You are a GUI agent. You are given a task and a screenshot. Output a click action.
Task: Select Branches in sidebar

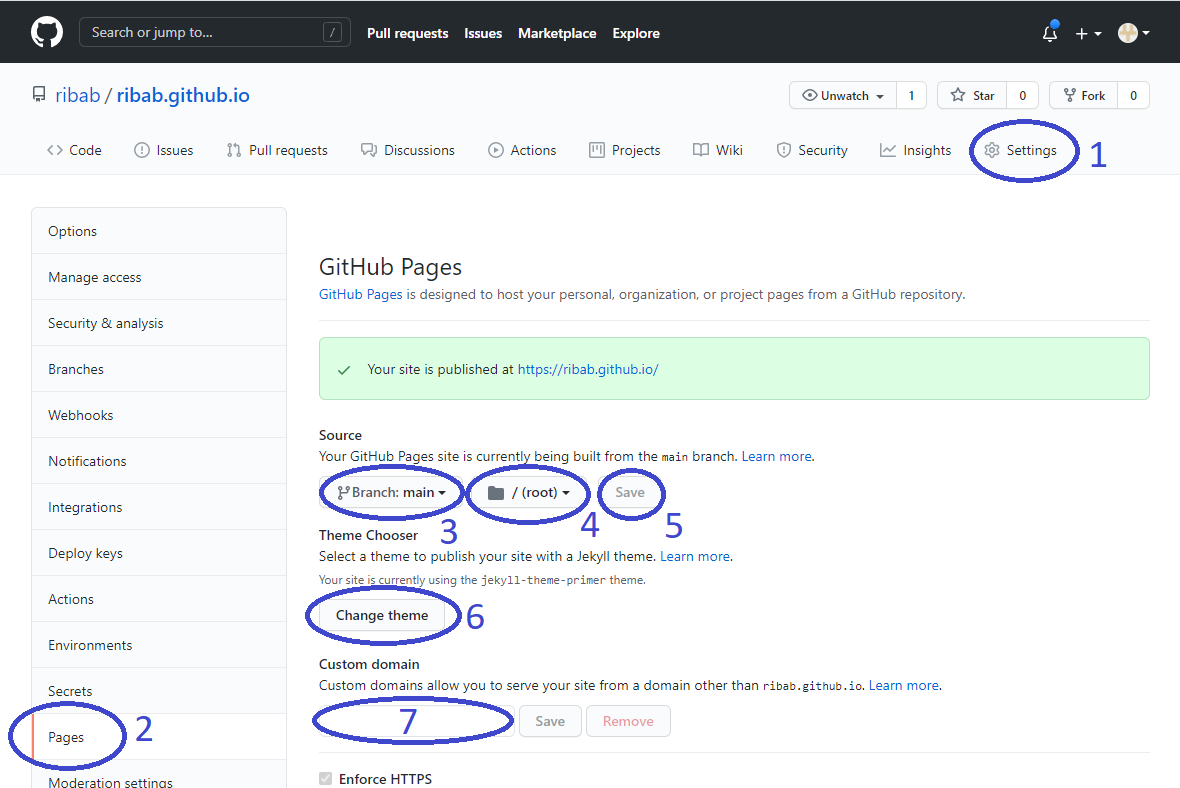click(x=159, y=369)
